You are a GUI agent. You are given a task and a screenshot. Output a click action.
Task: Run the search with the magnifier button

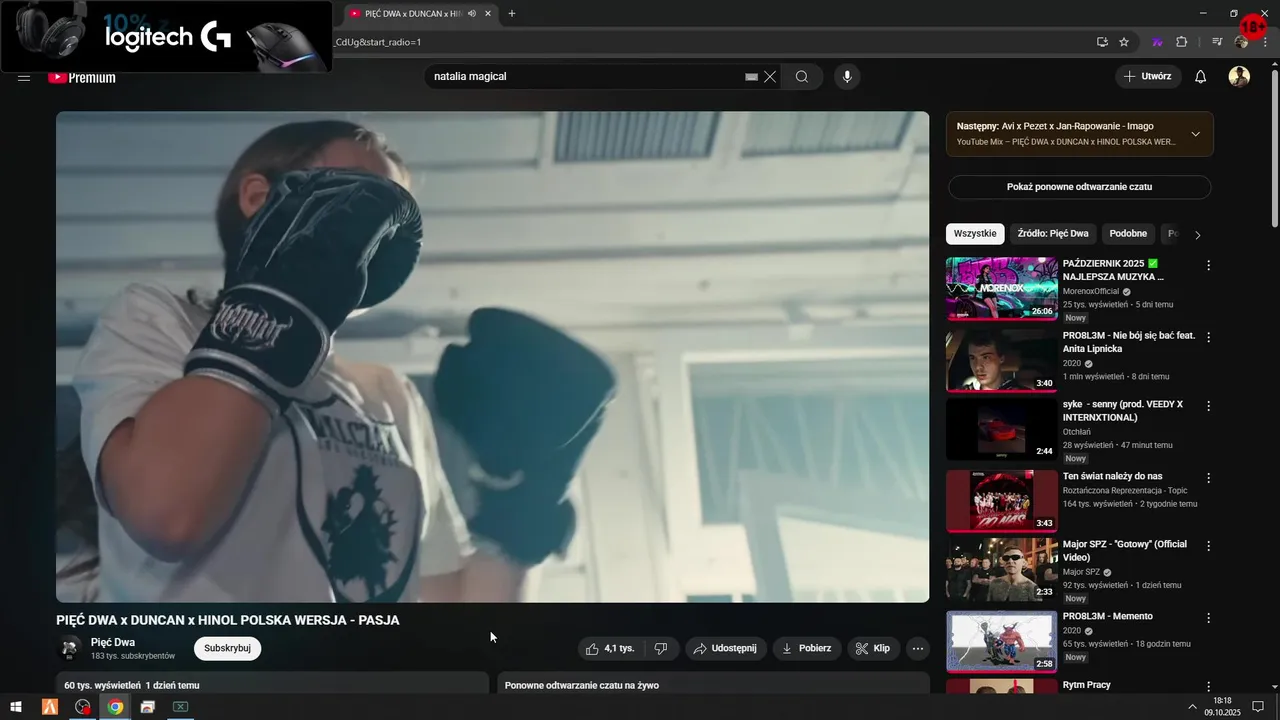(802, 77)
